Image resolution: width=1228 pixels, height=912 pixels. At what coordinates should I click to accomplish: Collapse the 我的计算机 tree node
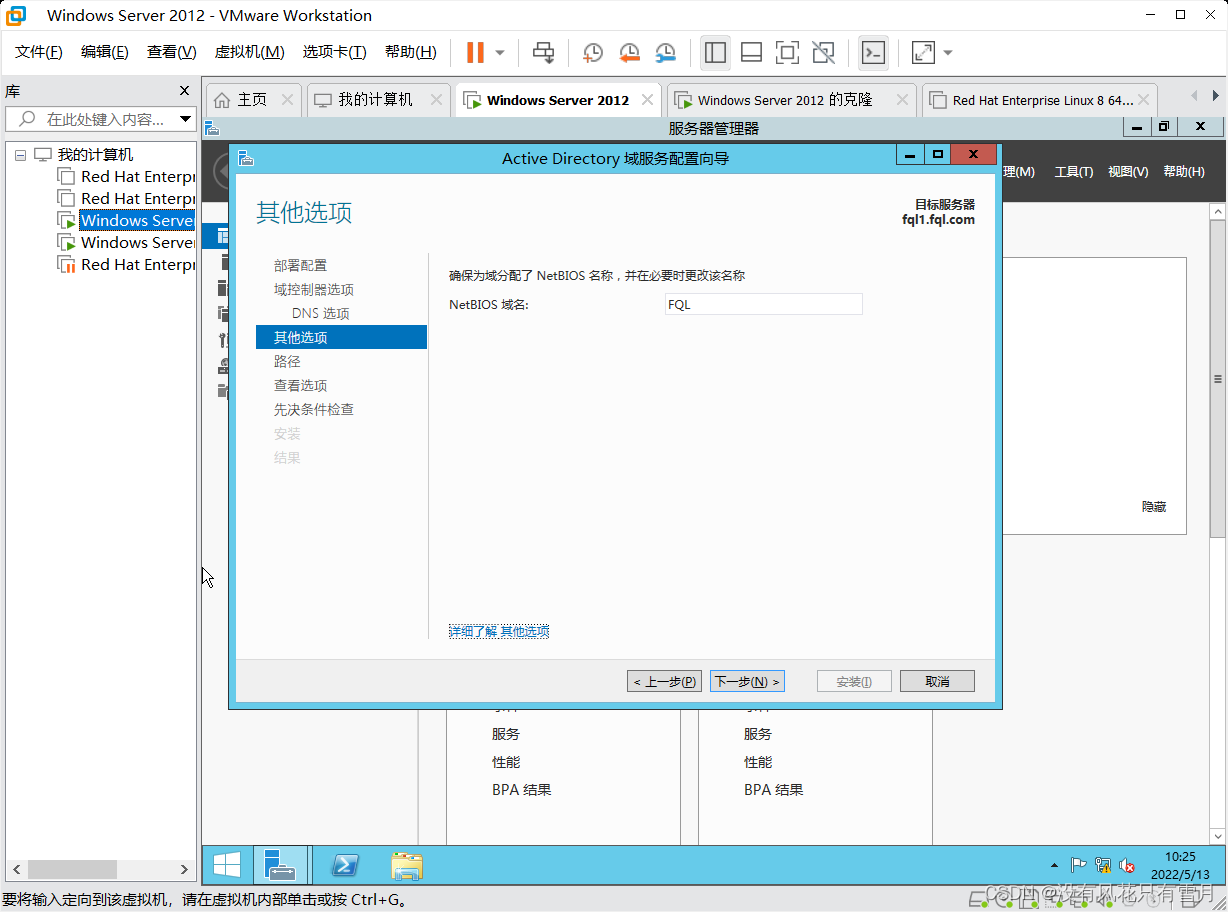tap(21, 155)
